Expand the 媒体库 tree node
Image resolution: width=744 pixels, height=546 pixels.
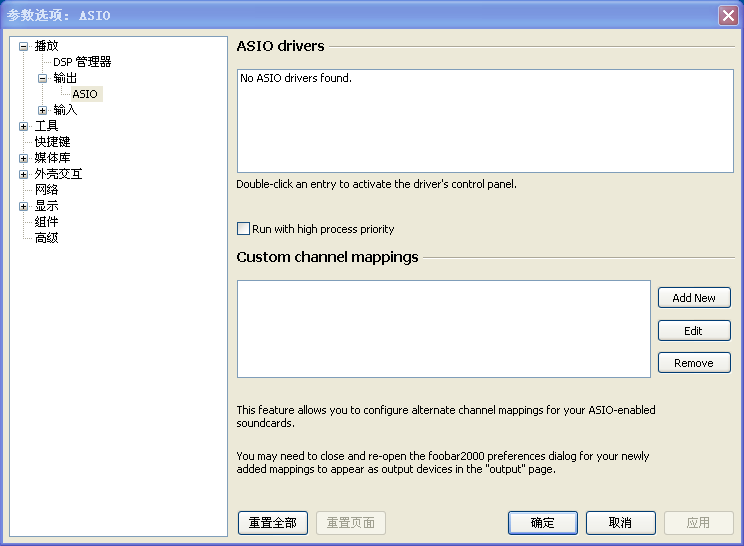click(24, 158)
